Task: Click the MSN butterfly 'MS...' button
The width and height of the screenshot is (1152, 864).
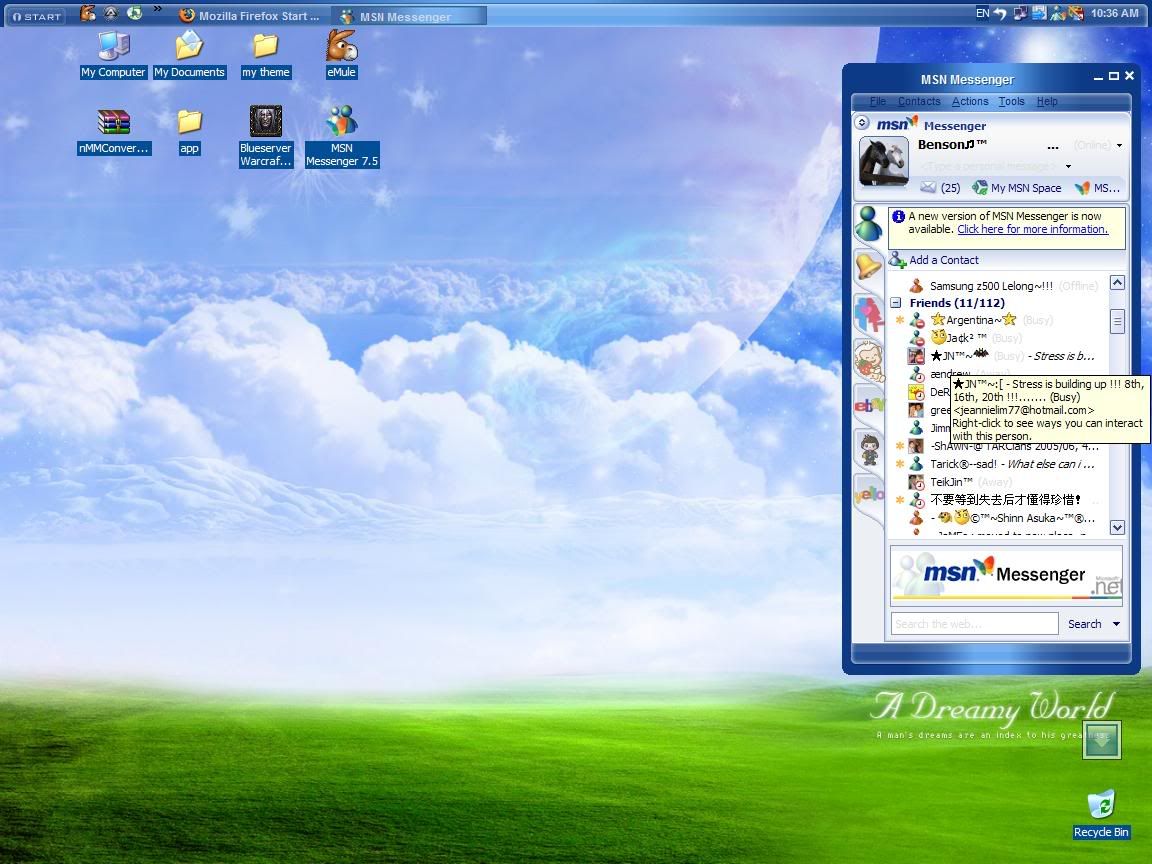Action: [x=1097, y=188]
